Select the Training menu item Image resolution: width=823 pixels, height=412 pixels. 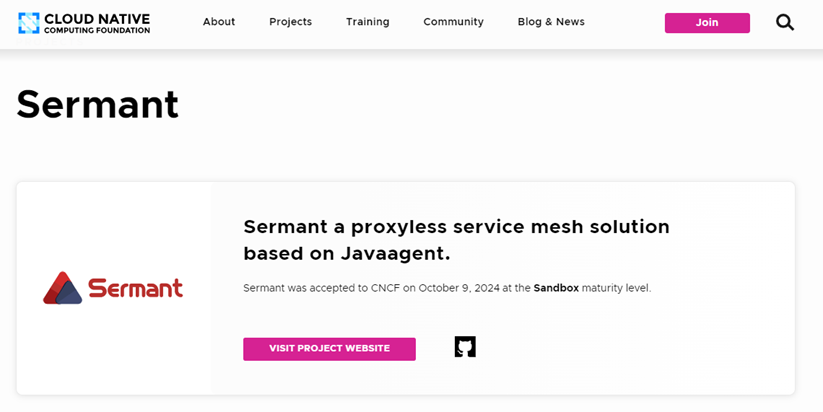pos(367,22)
